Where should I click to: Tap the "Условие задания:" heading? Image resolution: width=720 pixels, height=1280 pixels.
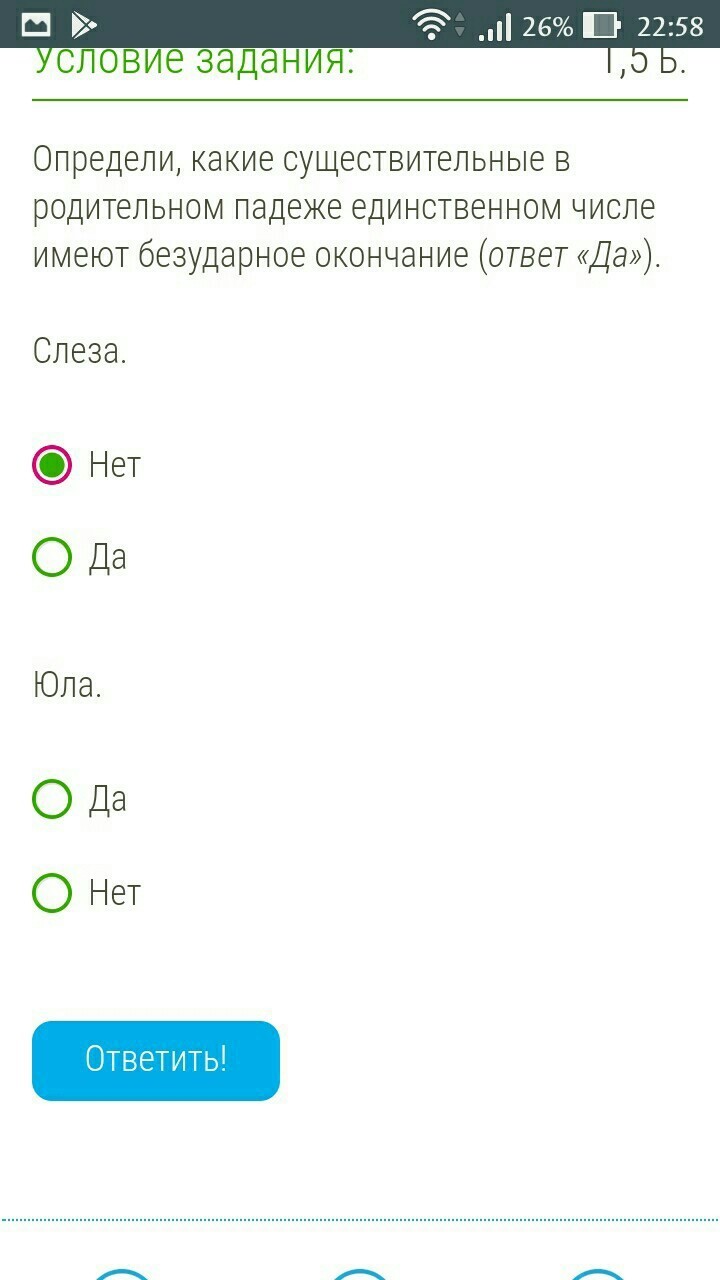coord(195,63)
